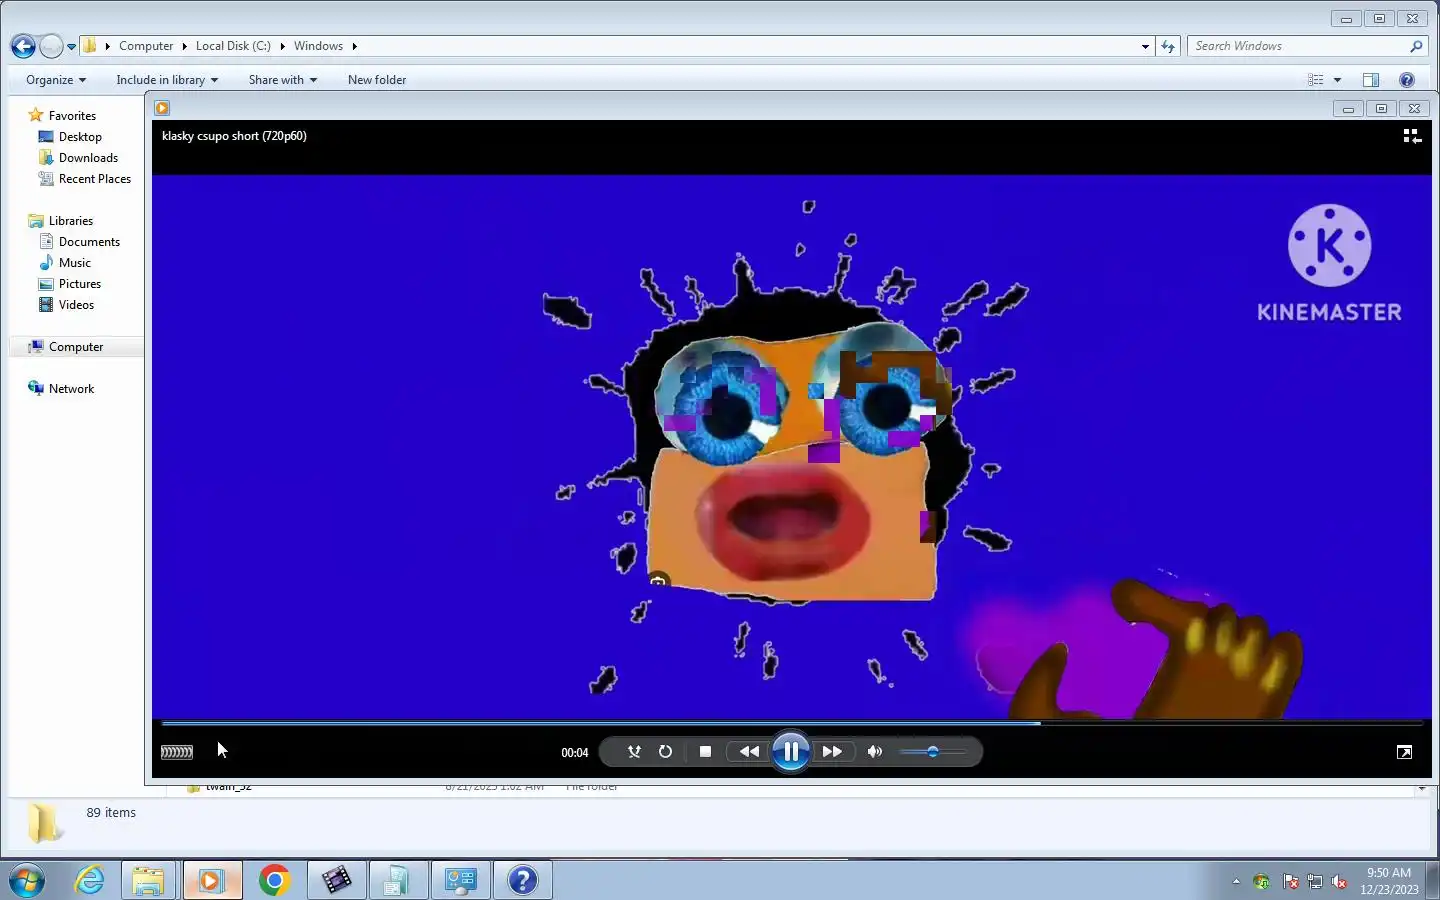Screen dimensions: 1440x900
Task: Click the Previous (rewind) button
Action: (749, 752)
